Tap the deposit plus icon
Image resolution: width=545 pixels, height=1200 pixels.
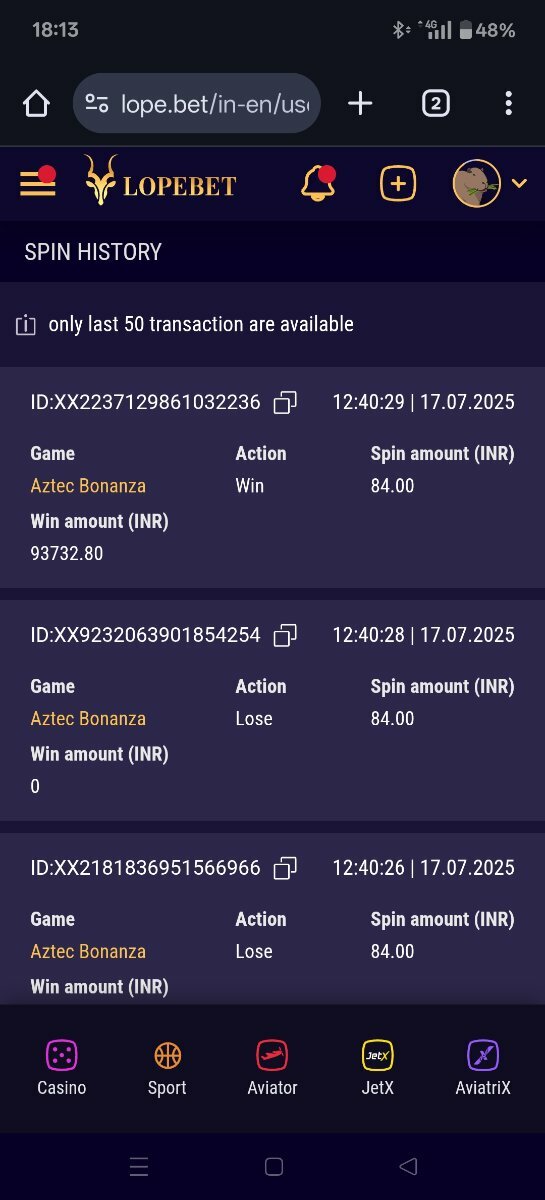tap(398, 184)
